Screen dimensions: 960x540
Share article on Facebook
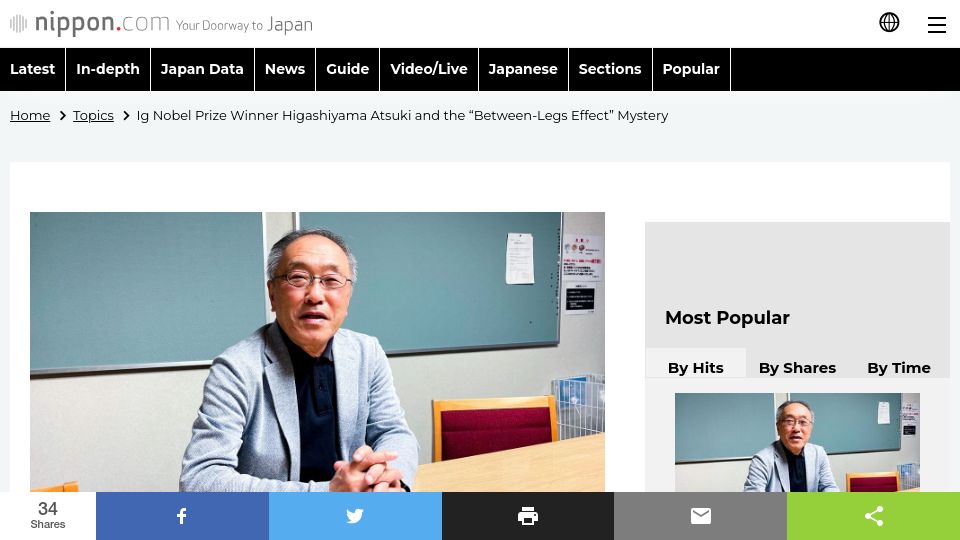(x=182, y=516)
